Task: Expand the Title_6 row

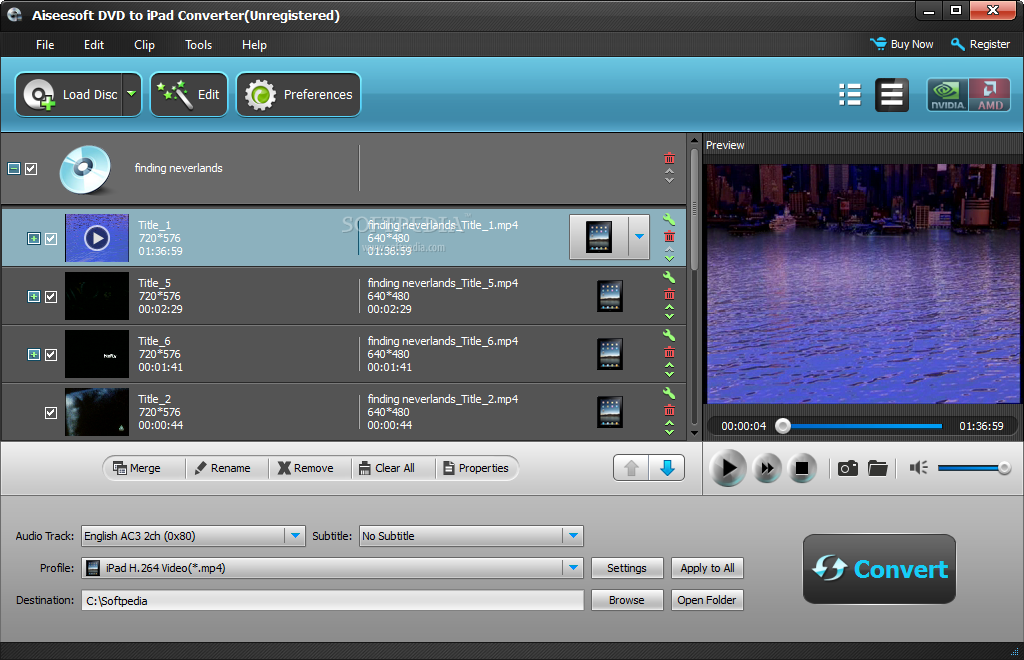Action: [x=34, y=355]
